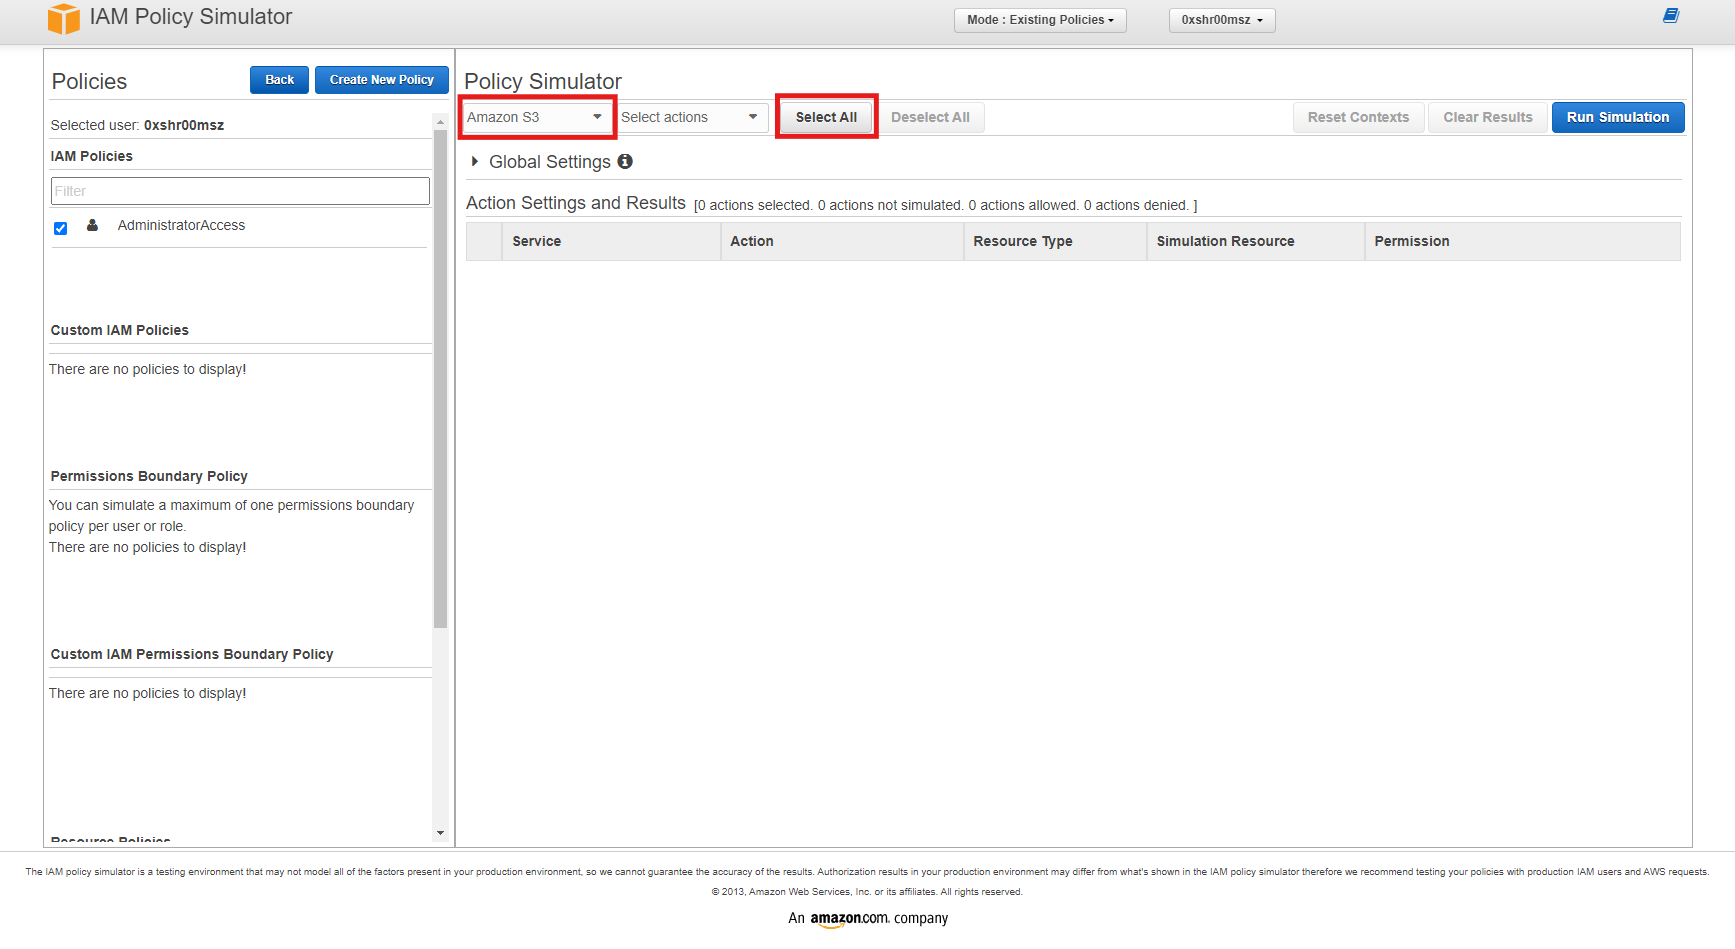The width and height of the screenshot is (1735, 949).
Task: Open the 0xshr00msz user menu
Action: [x=1221, y=20]
